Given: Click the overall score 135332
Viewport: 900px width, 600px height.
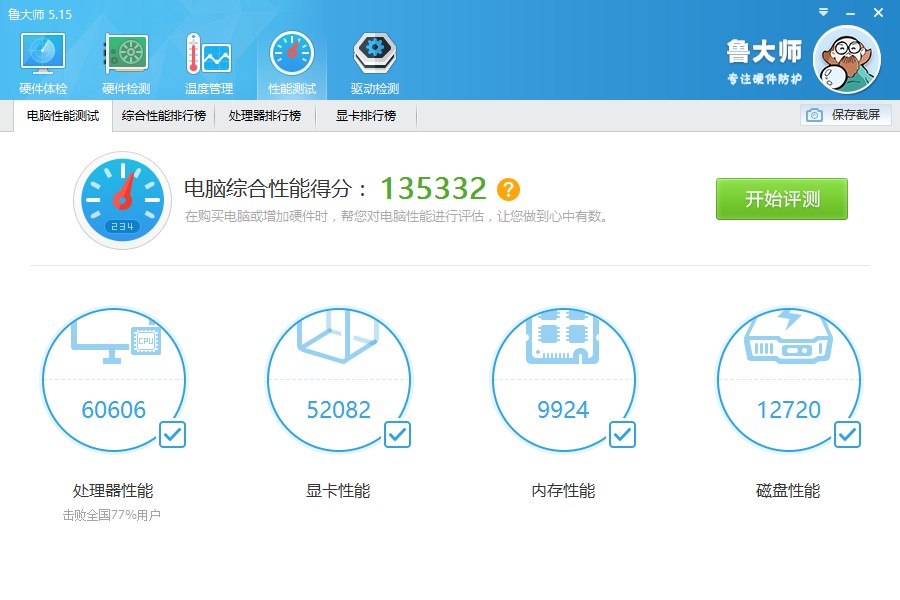Looking at the screenshot, I should coord(433,188).
